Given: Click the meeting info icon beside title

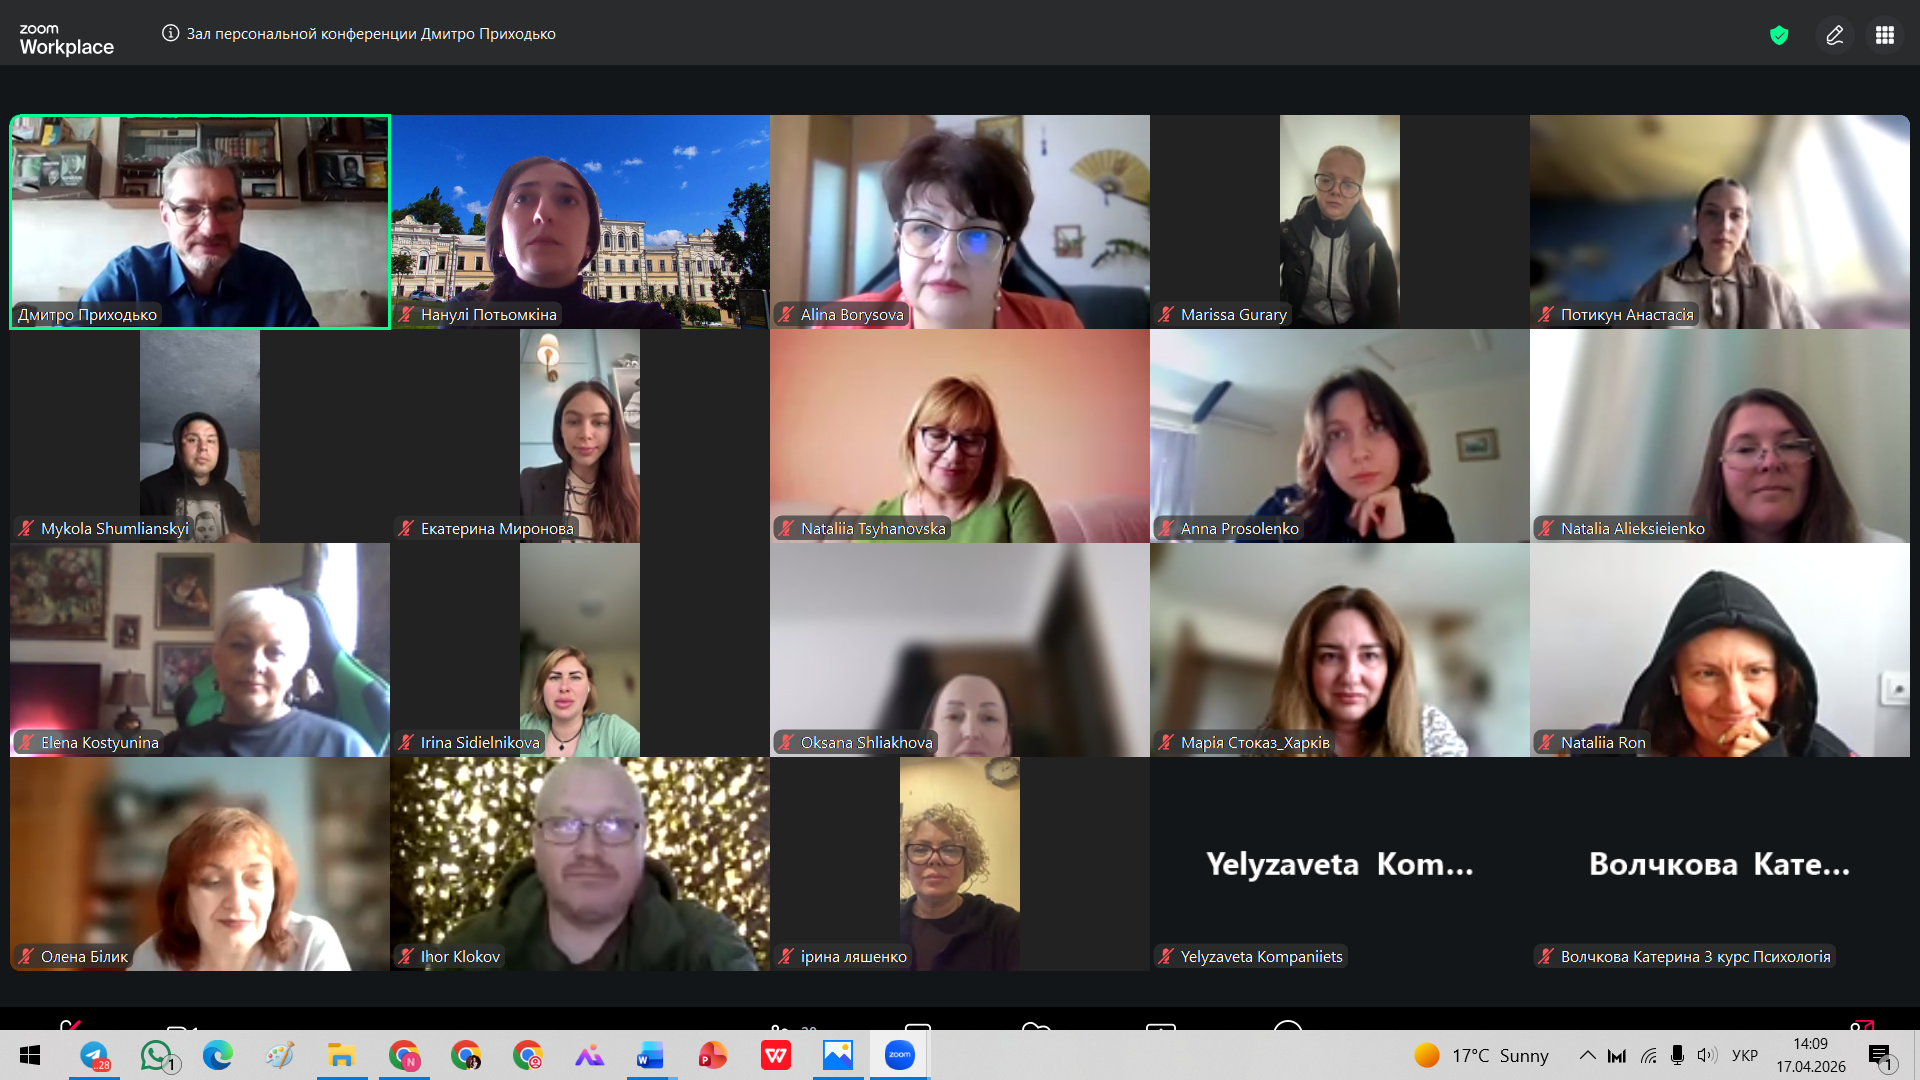Looking at the screenshot, I should (x=170, y=33).
